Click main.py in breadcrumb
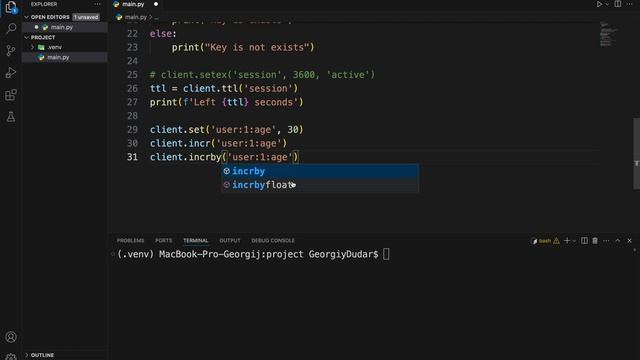640x360 pixels. click(x=136, y=17)
